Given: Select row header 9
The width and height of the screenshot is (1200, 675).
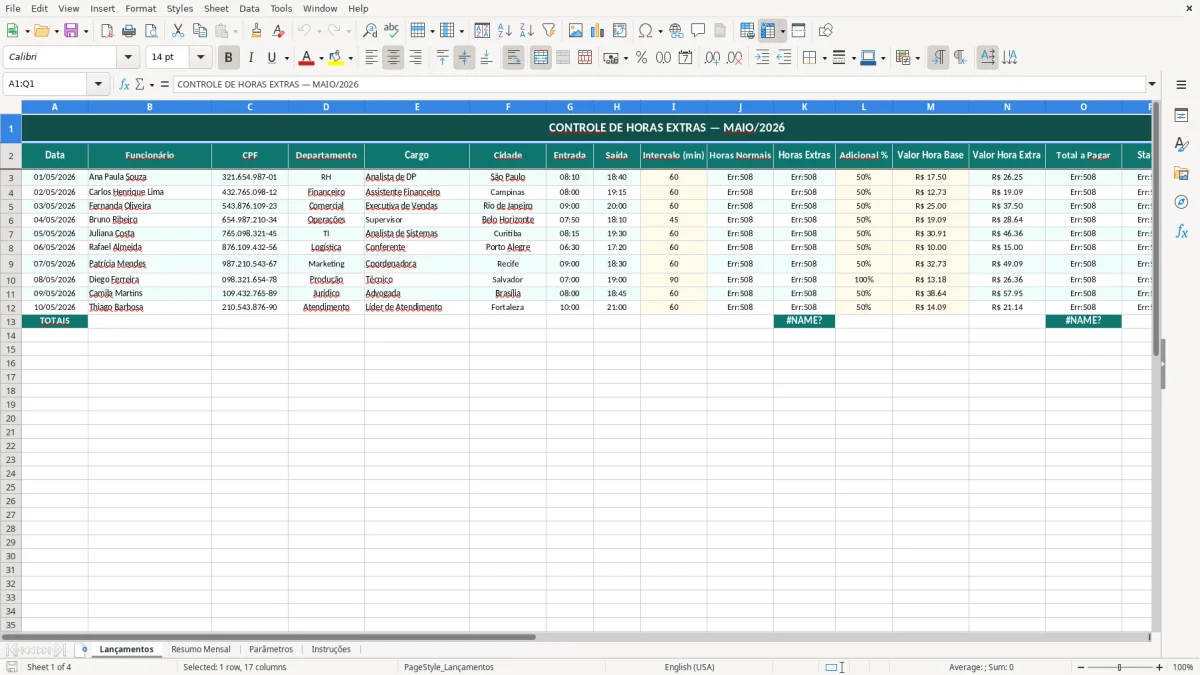Looking at the screenshot, I should 11,264.
